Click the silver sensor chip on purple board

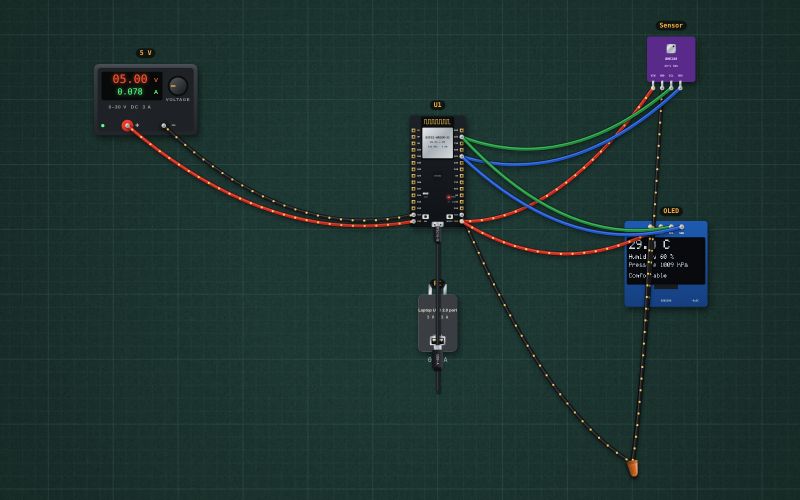point(671,49)
